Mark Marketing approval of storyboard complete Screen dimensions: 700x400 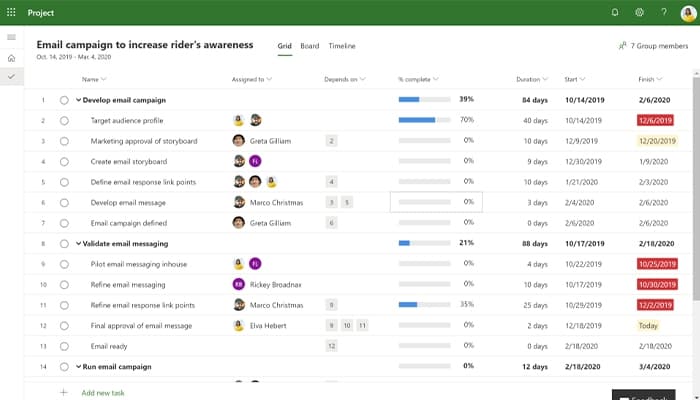click(64, 141)
